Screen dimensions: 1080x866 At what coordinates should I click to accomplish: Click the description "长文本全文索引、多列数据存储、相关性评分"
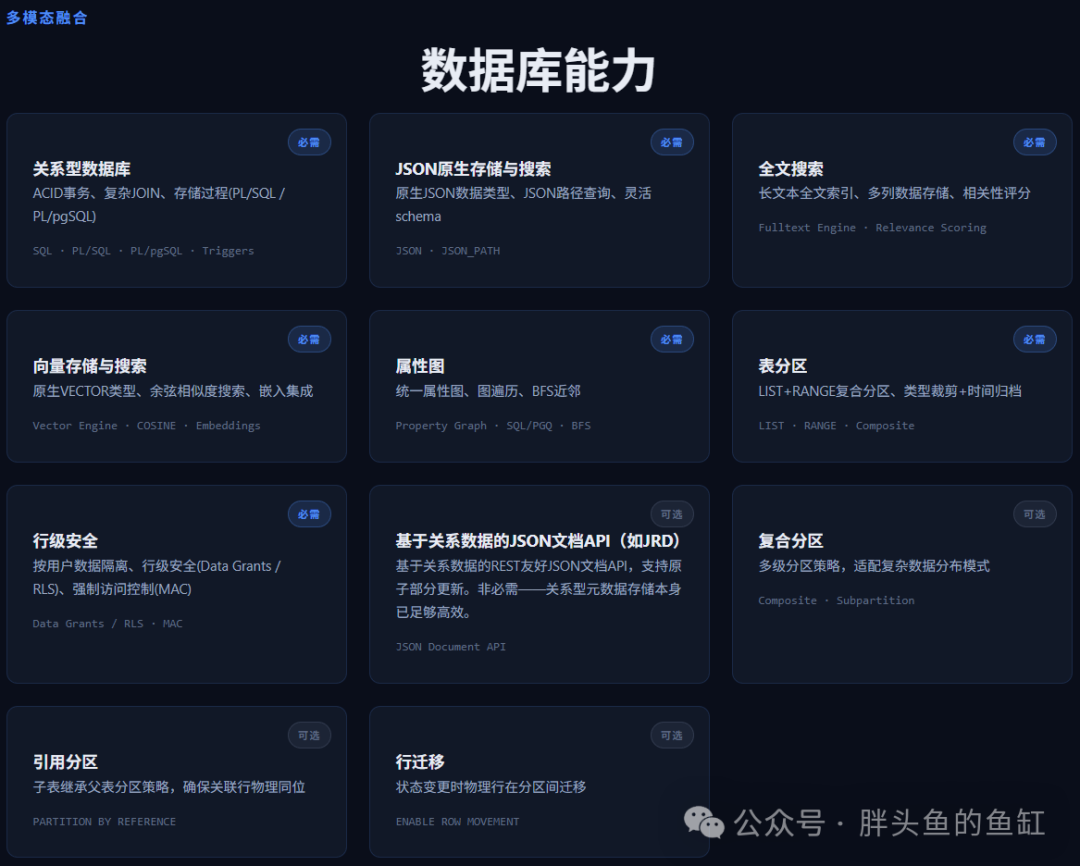[894, 193]
